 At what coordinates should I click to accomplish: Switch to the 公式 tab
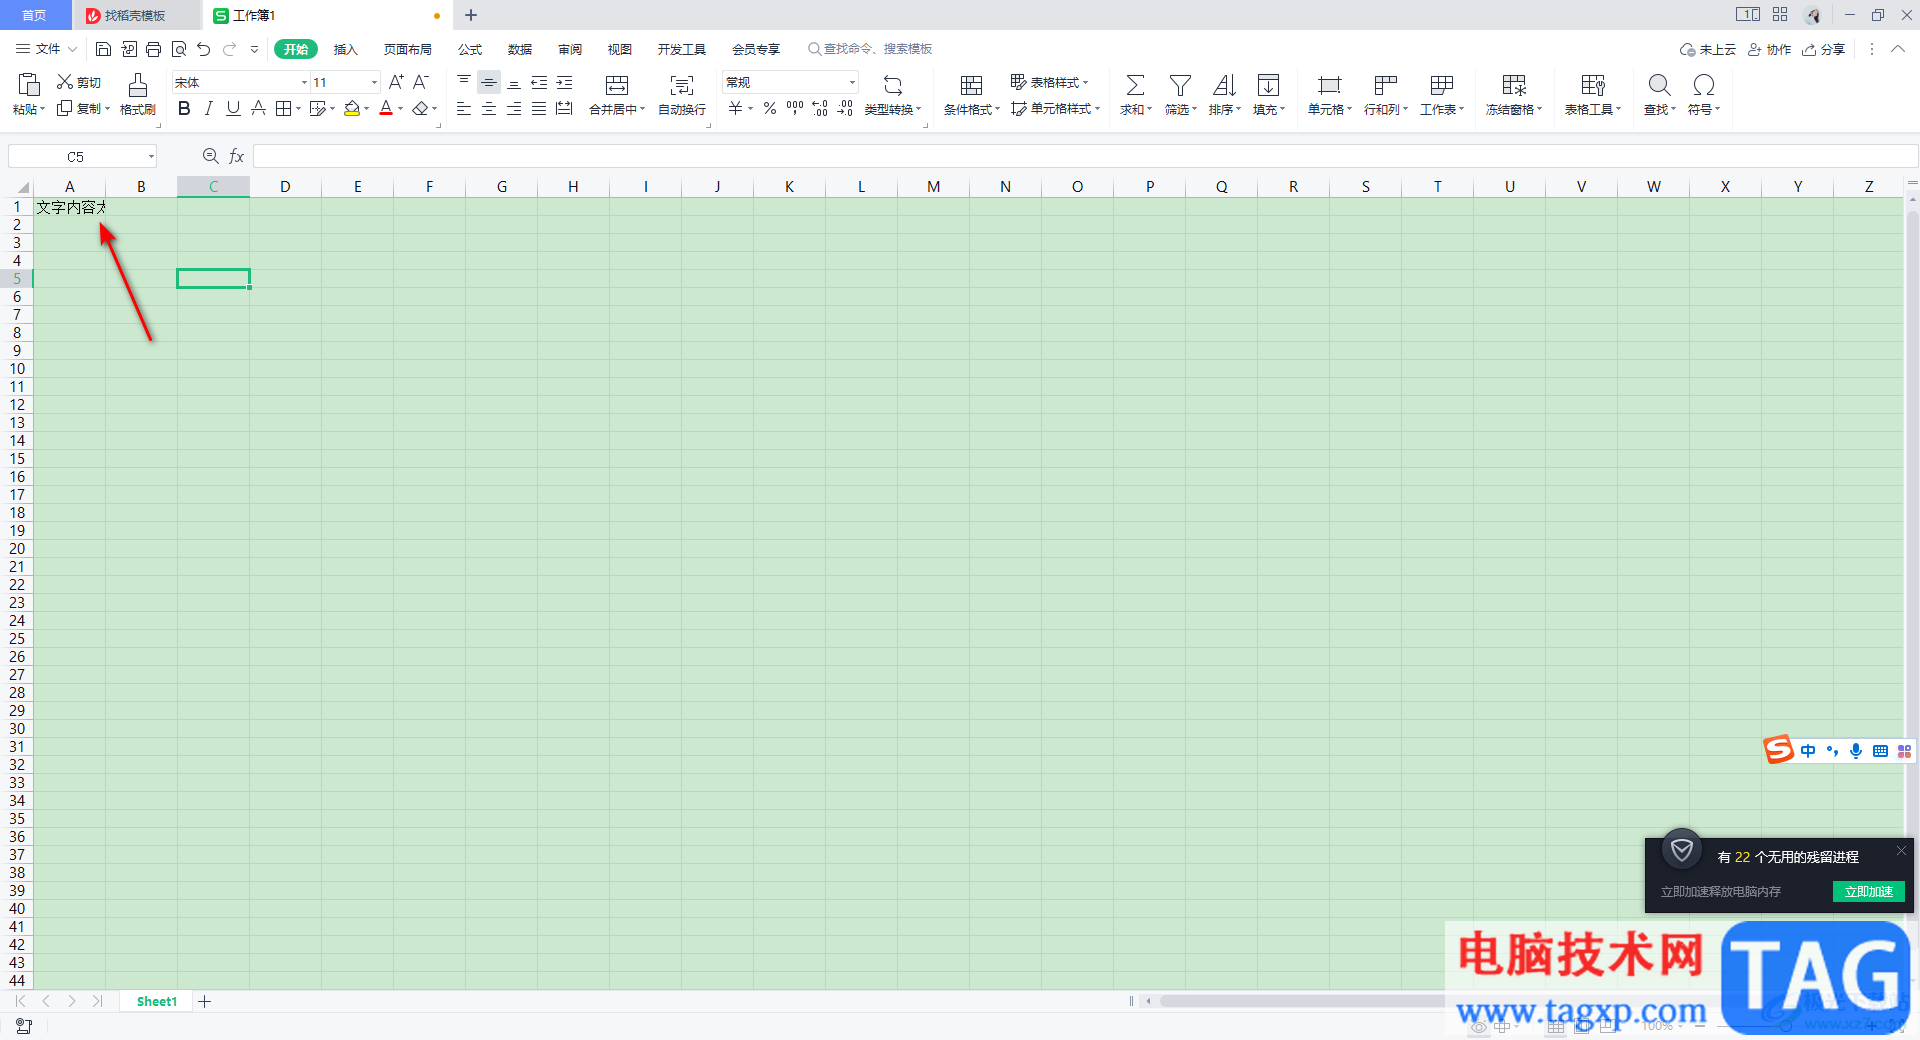point(470,49)
